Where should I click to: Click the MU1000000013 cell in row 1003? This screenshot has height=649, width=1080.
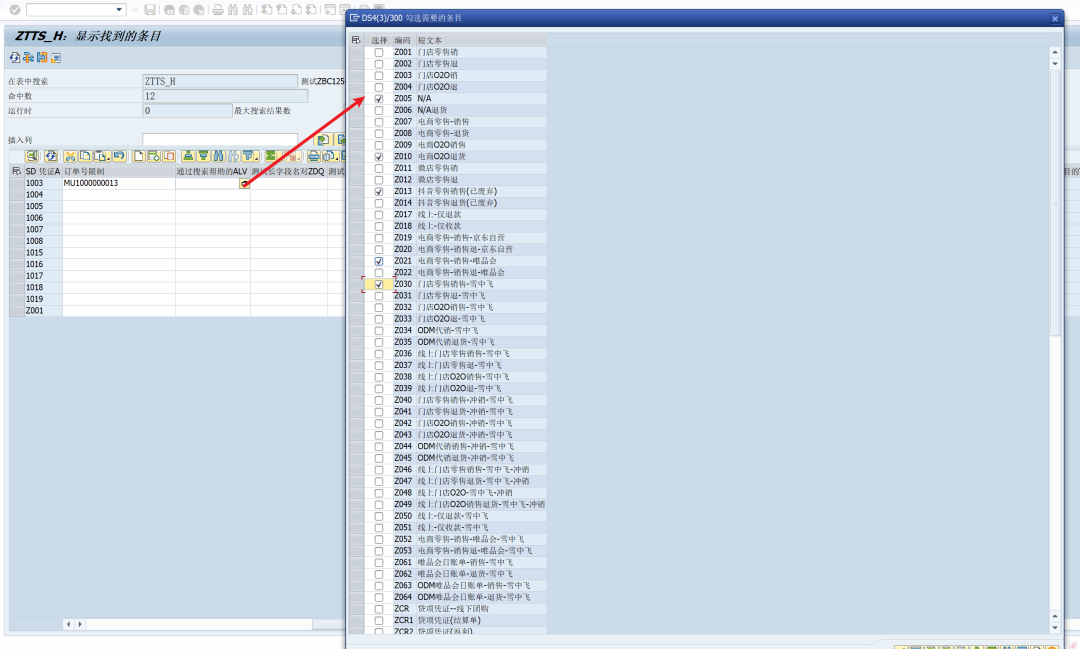tap(118, 183)
